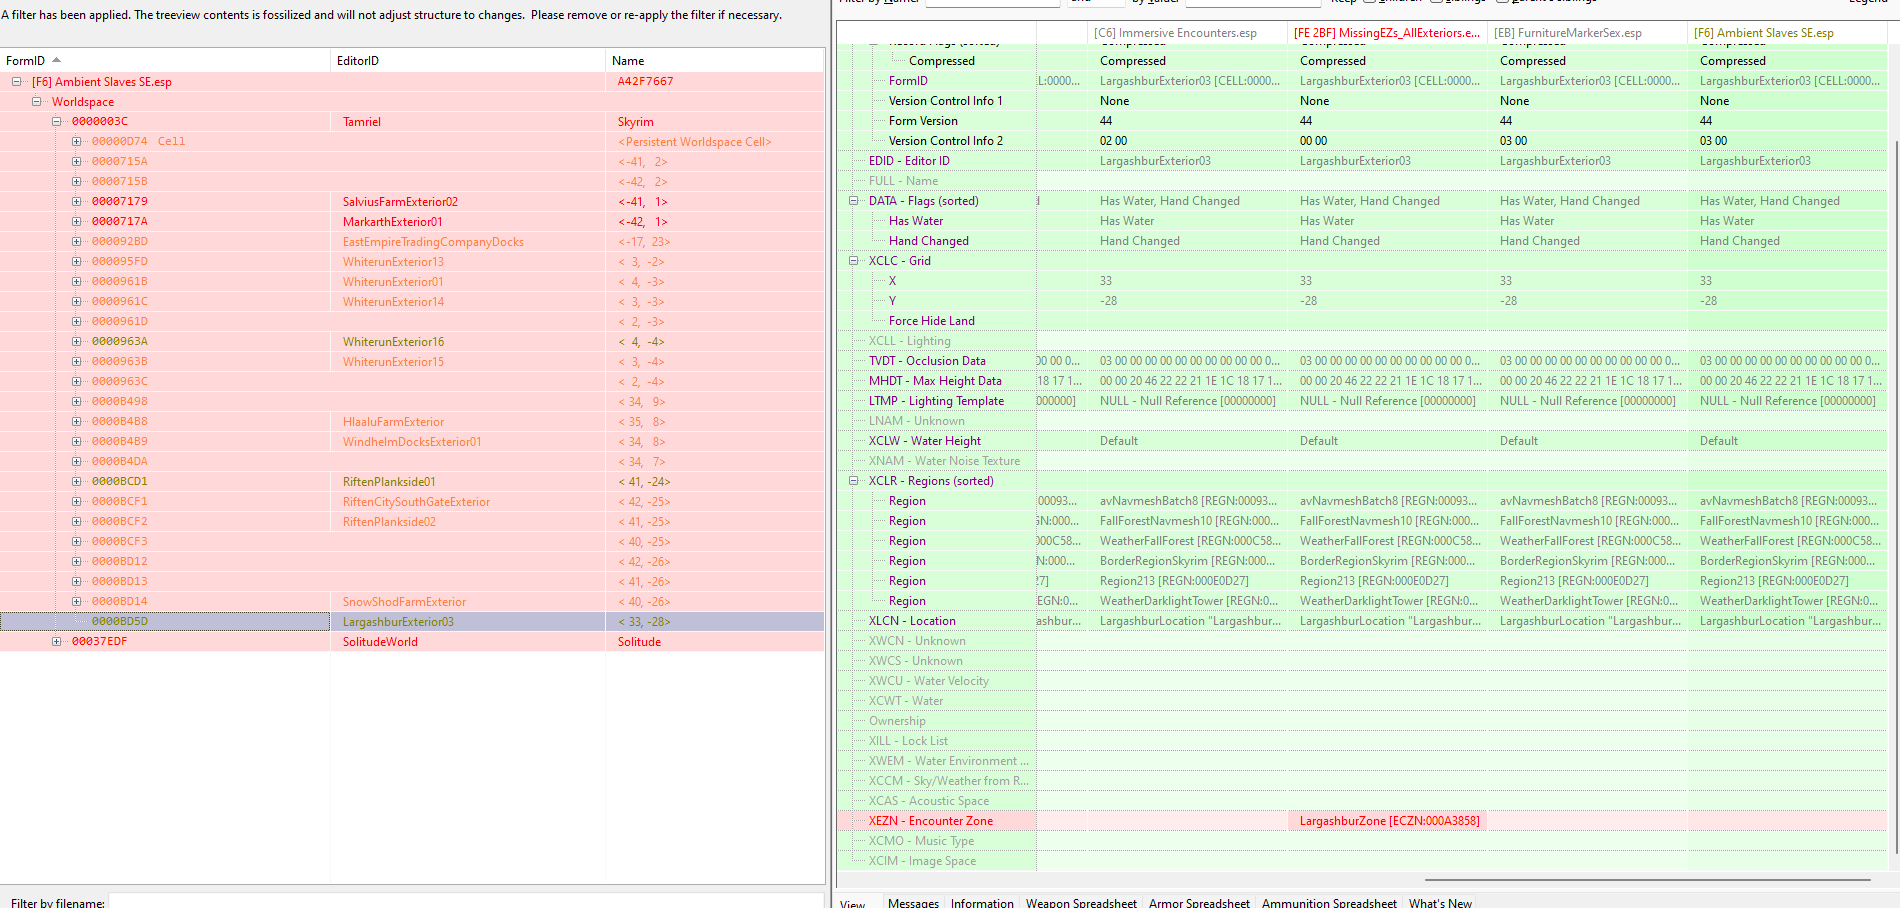Open the Information tab

pos(982,902)
